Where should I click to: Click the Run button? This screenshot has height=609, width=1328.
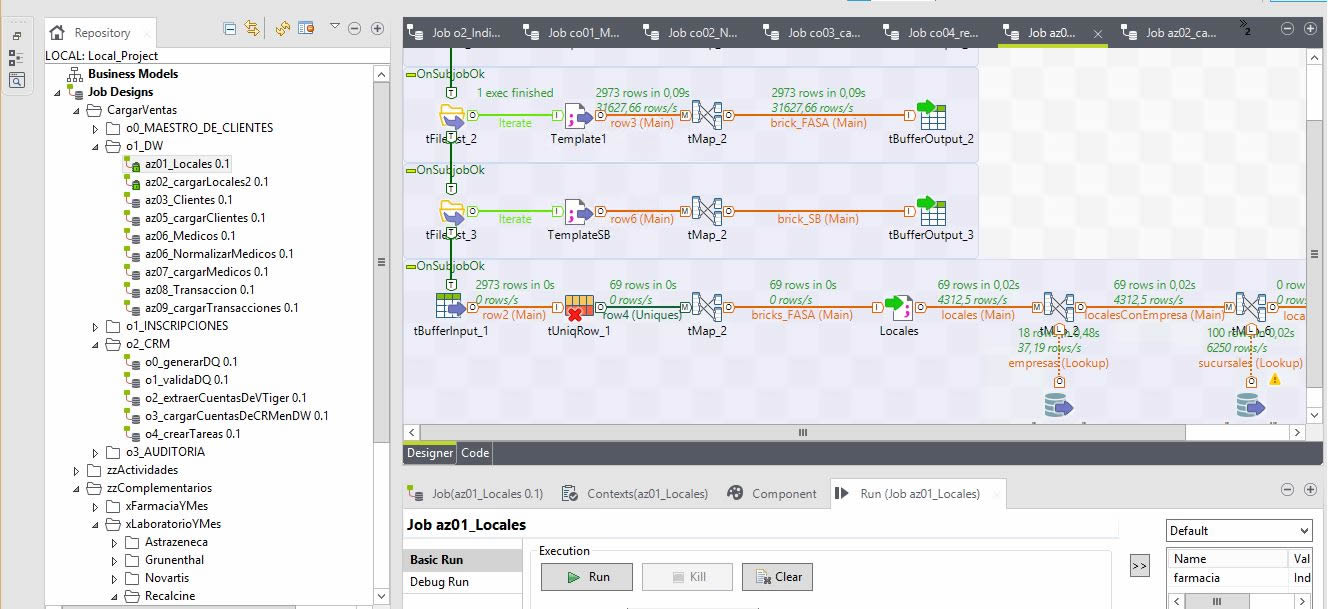point(587,577)
